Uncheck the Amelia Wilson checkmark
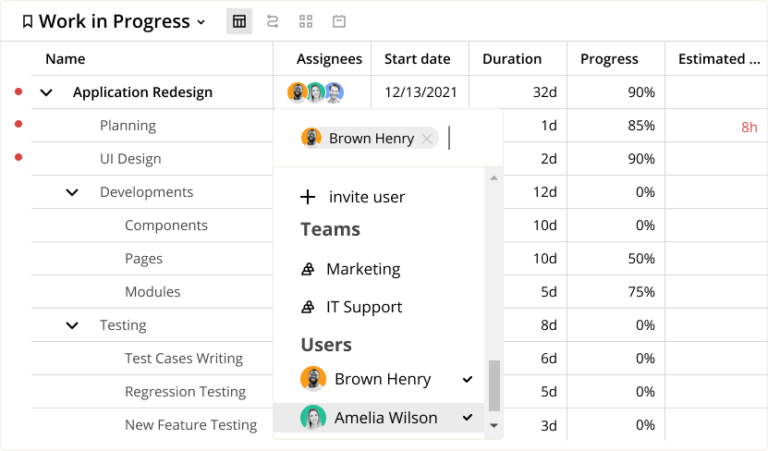The image size is (768, 451). point(468,417)
